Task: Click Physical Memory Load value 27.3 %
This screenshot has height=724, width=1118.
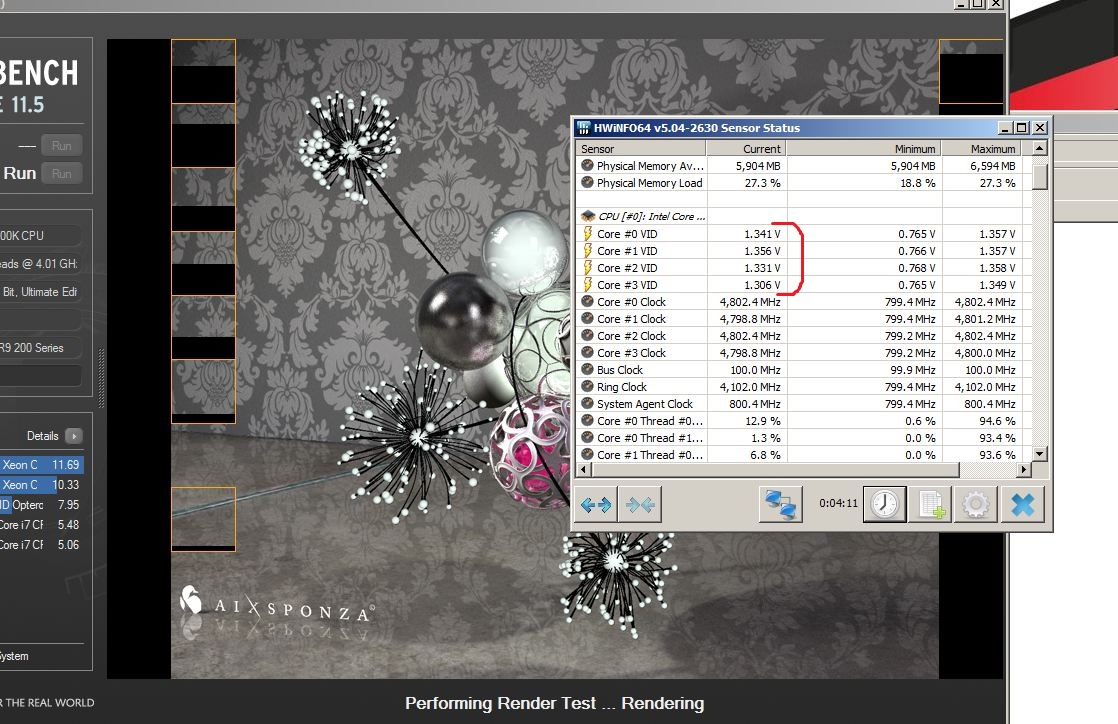Action: pyautogui.click(x=762, y=183)
